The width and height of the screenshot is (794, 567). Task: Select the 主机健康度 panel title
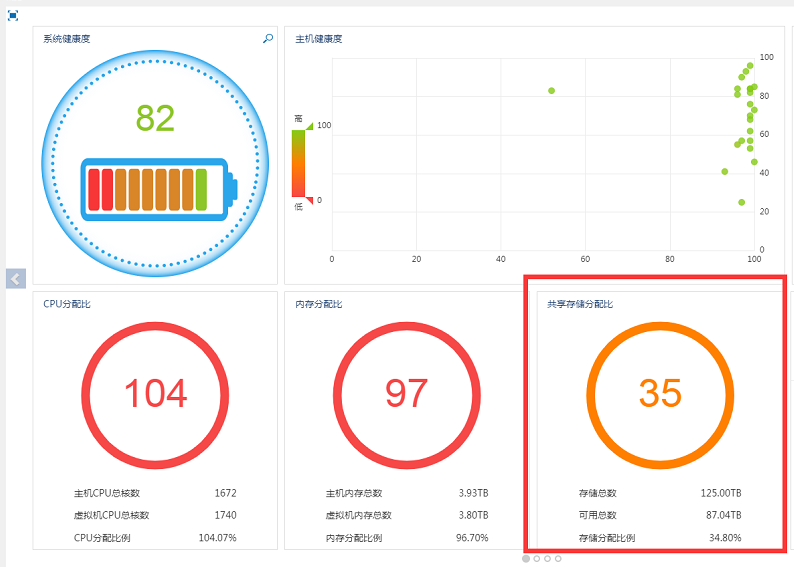click(x=319, y=38)
